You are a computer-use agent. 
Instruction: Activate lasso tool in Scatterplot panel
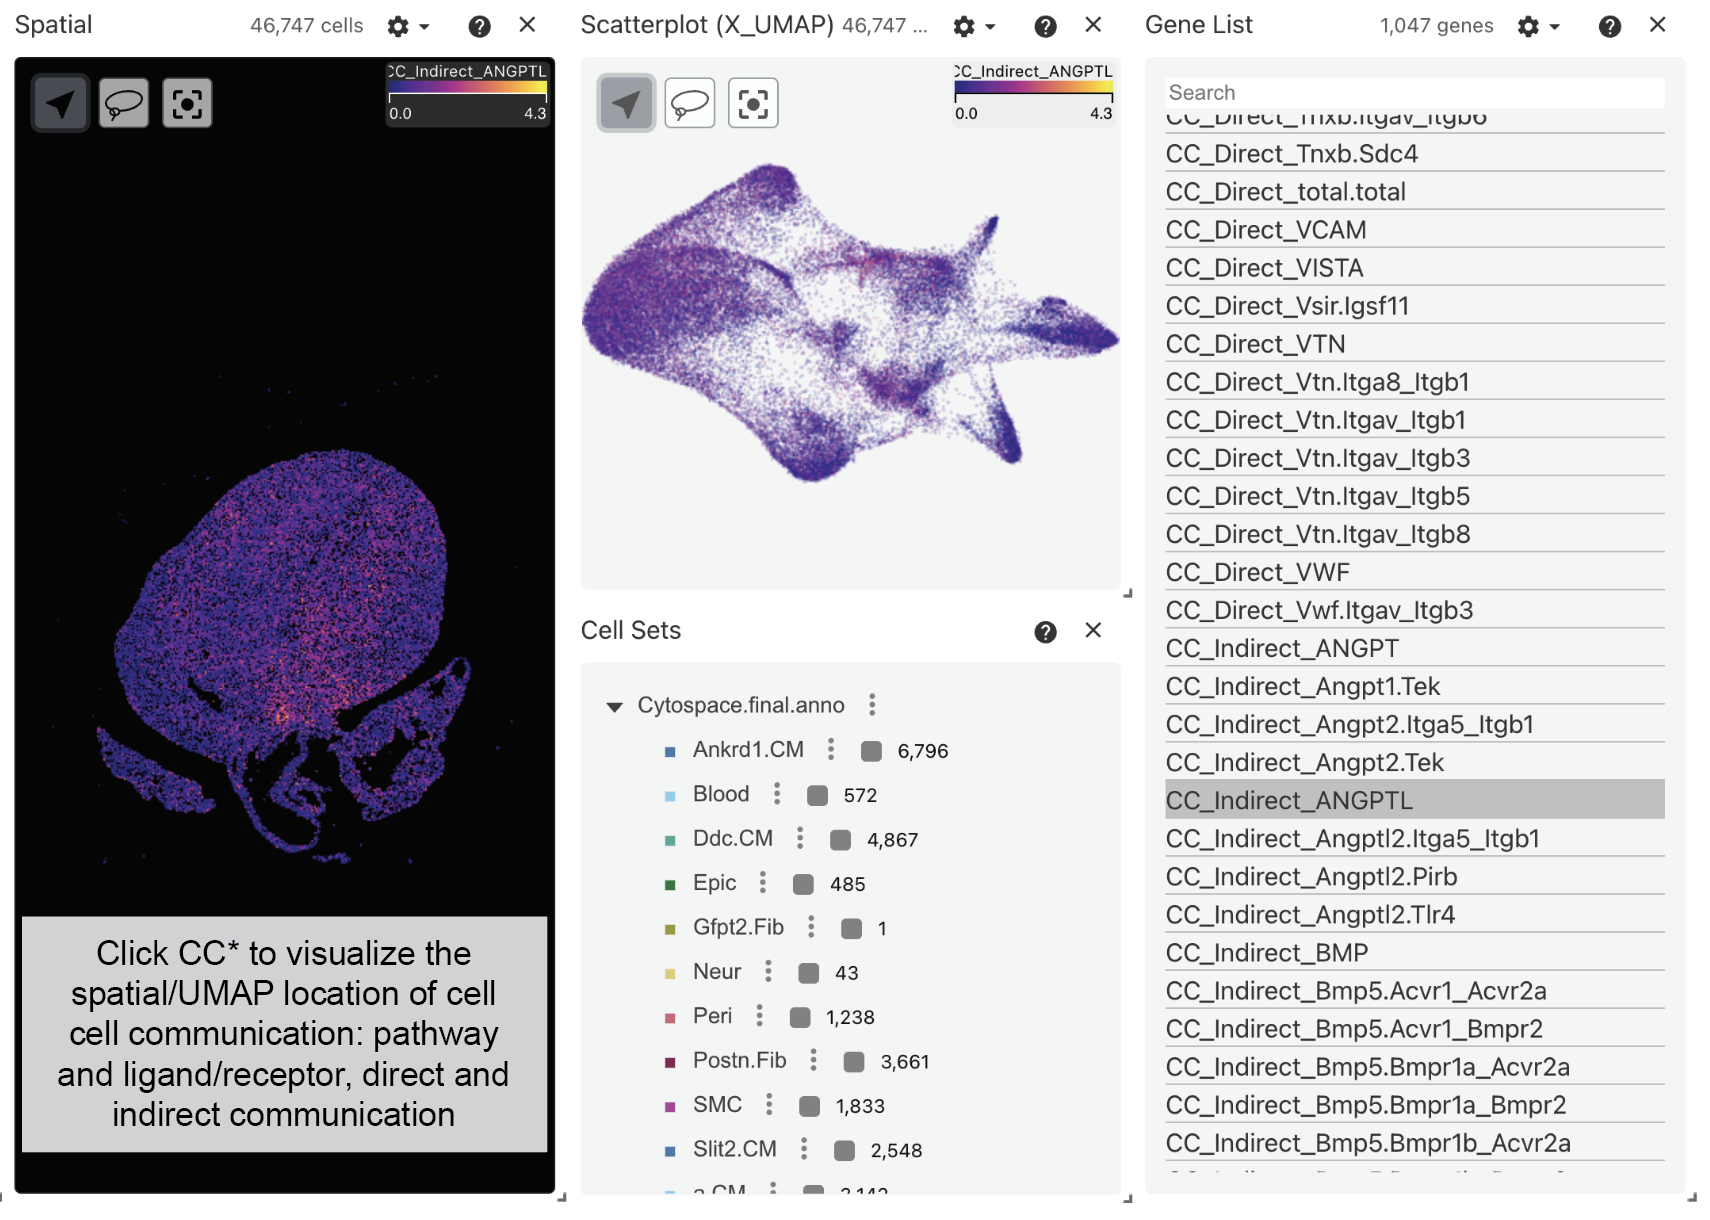[690, 103]
